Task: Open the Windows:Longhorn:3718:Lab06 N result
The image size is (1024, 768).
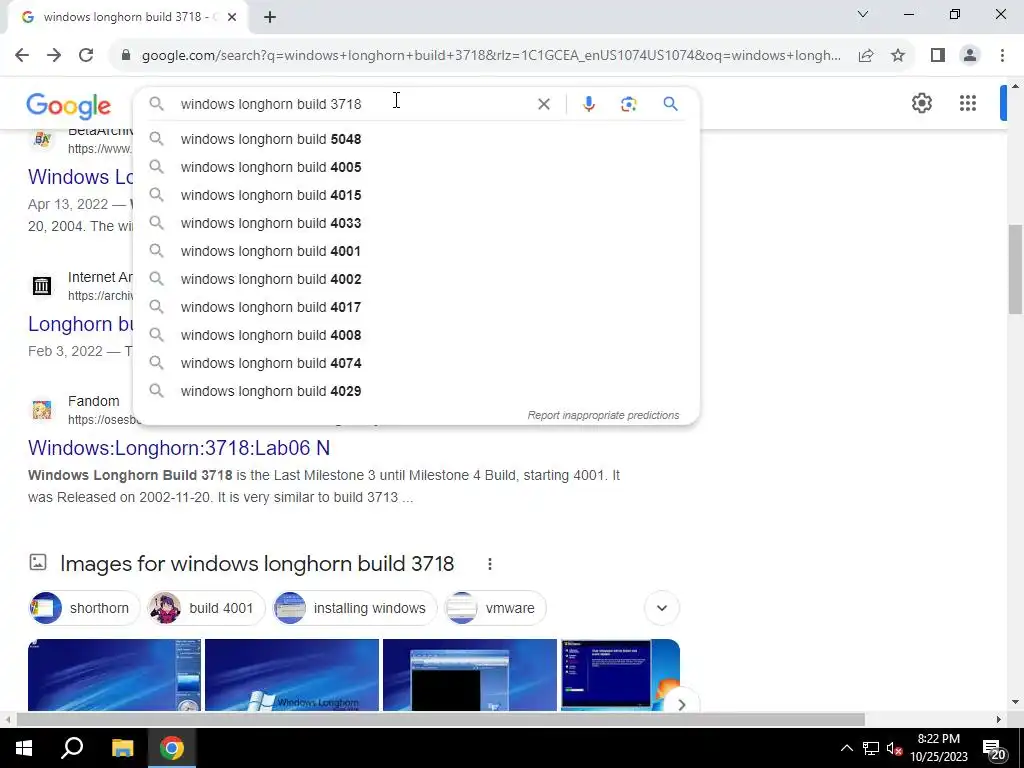Action: 179,448
